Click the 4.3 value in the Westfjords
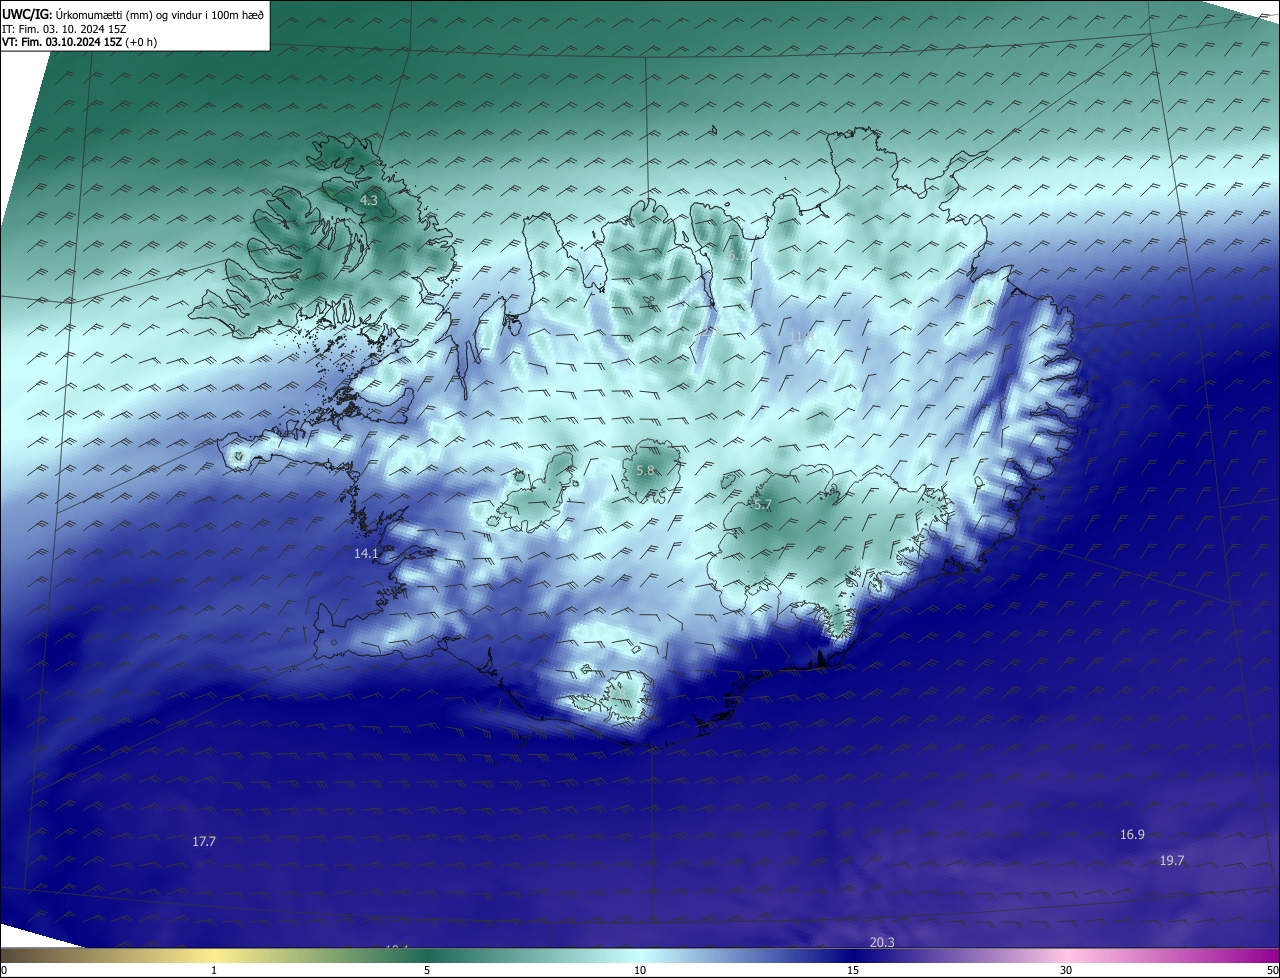The width and height of the screenshot is (1280, 978). [x=369, y=201]
